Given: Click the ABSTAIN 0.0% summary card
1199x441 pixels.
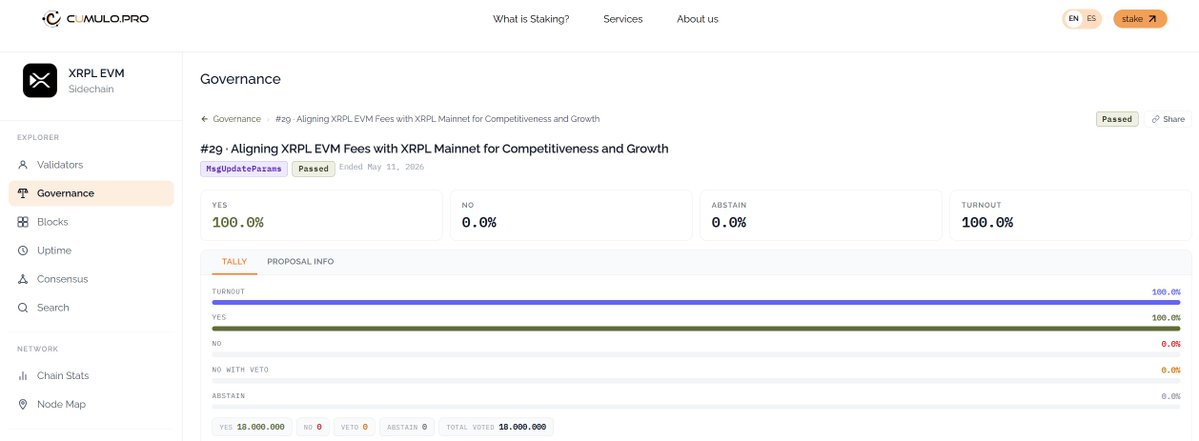Looking at the screenshot, I should pyautogui.click(x=820, y=215).
